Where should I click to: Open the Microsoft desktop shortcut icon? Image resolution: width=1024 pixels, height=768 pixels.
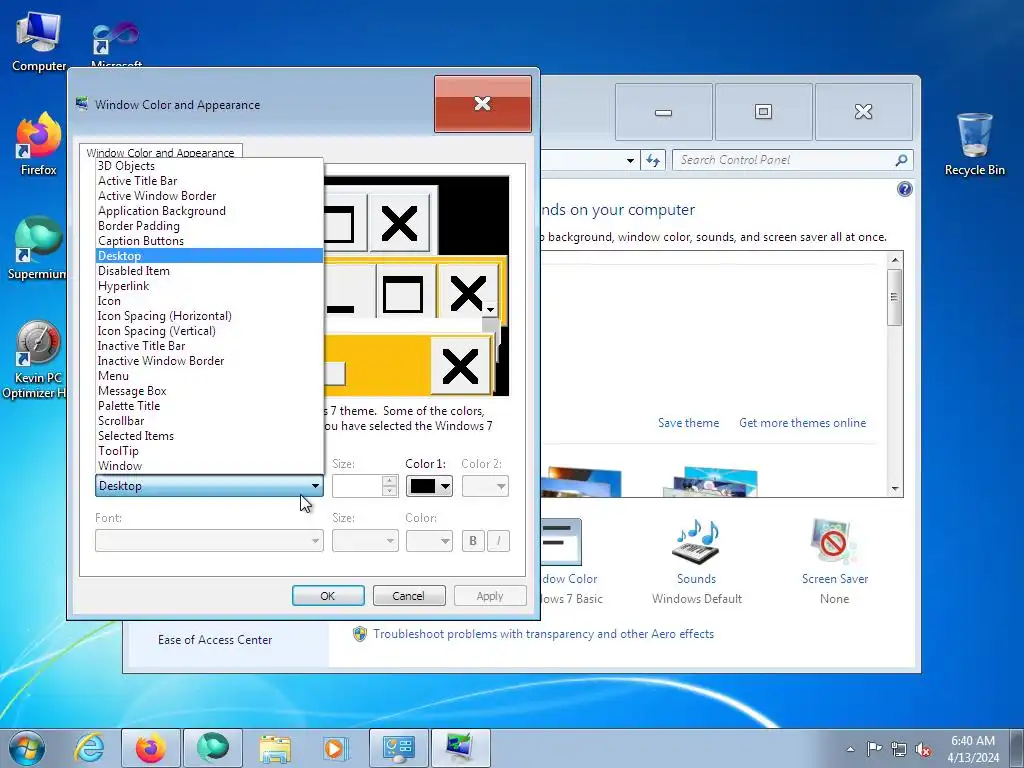116,42
